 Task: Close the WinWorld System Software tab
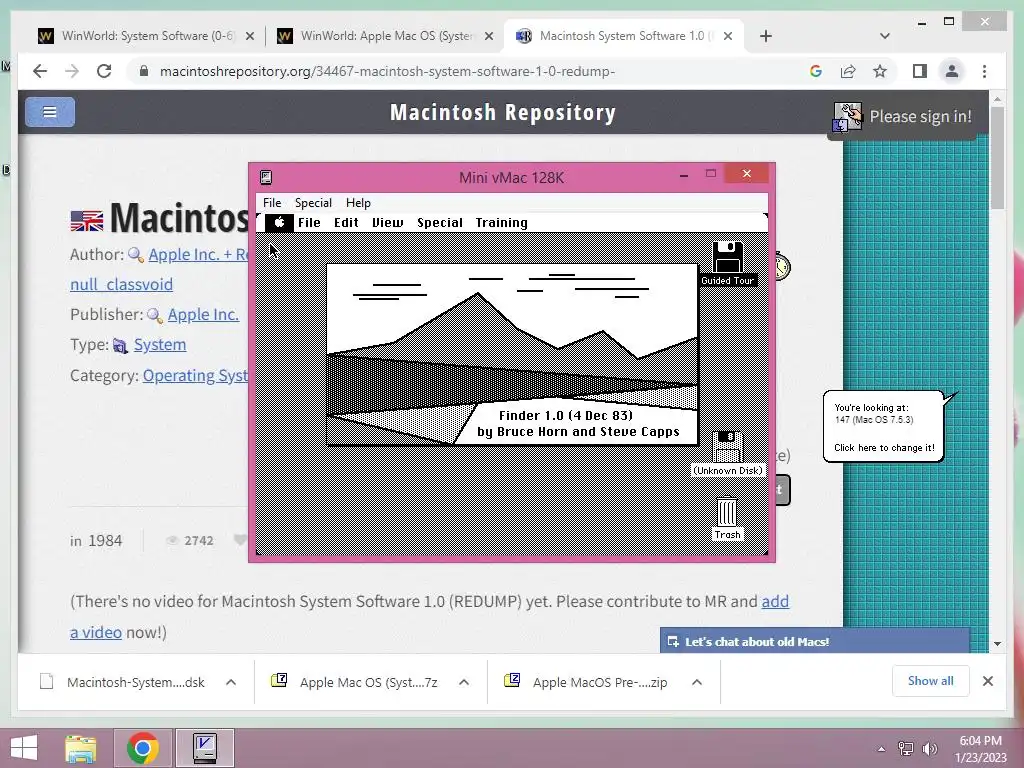[x=249, y=36]
